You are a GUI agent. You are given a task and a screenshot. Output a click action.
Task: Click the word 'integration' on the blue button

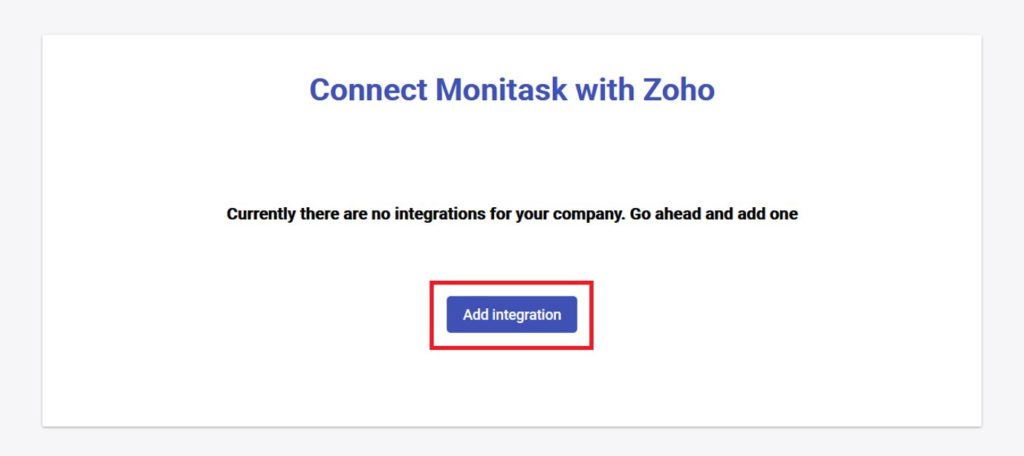click(x=526, y=314)
